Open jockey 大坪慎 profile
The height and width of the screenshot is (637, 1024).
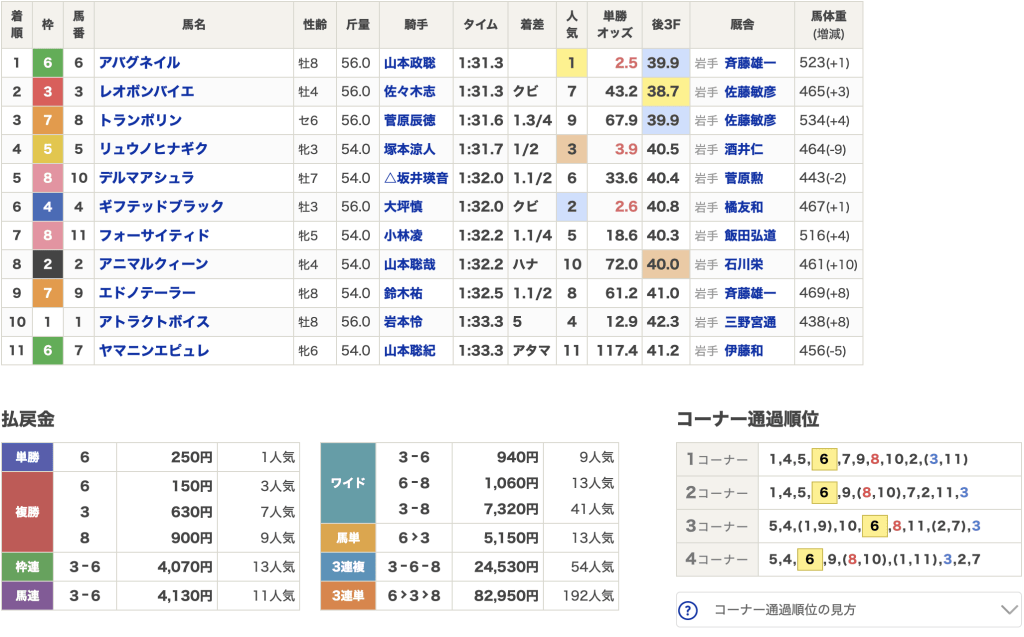coord(403,206)
